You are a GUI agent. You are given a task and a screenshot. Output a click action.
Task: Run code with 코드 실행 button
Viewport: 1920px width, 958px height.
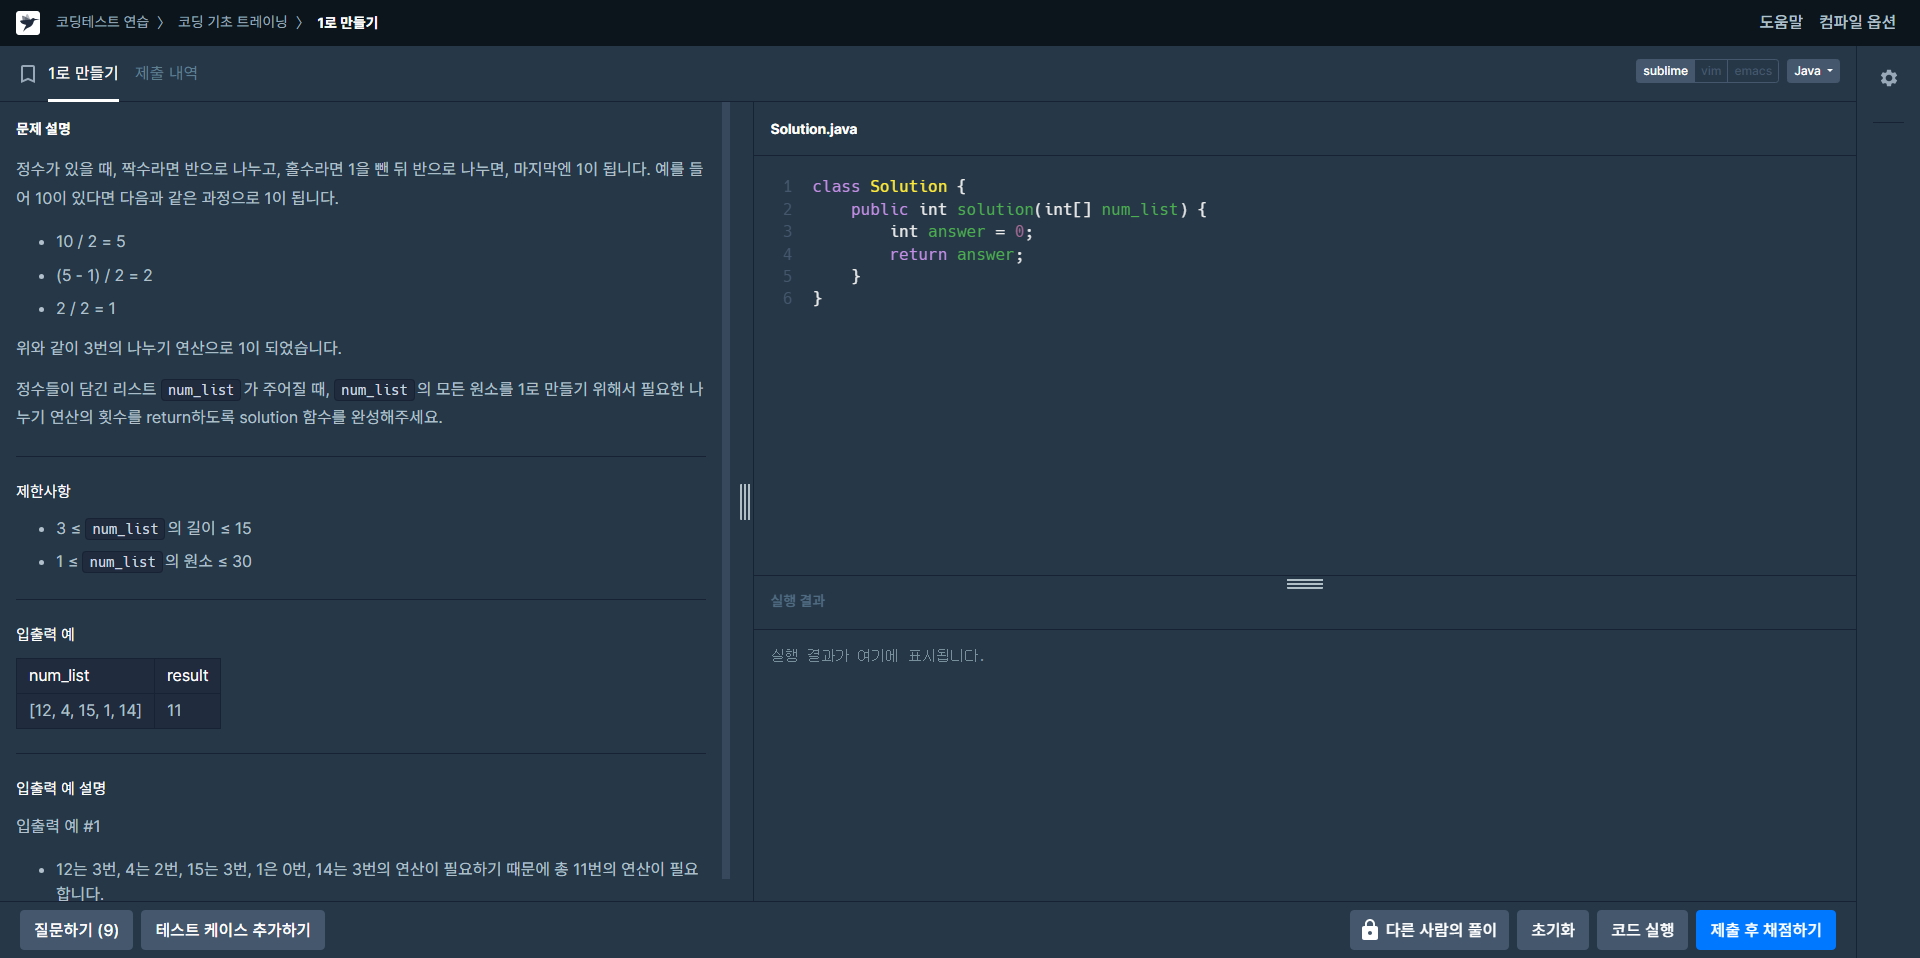[x=1643, y=930]
